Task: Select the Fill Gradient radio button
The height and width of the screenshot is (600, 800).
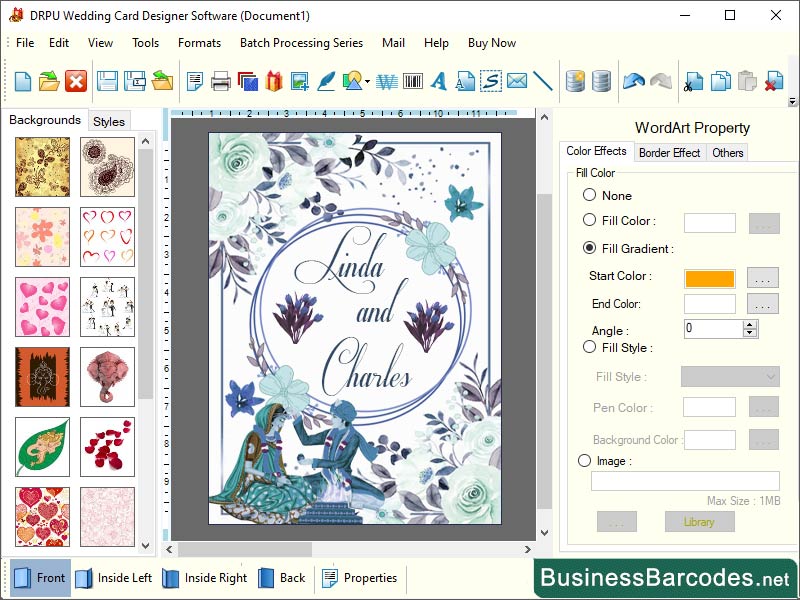Action: click(589, 248)
